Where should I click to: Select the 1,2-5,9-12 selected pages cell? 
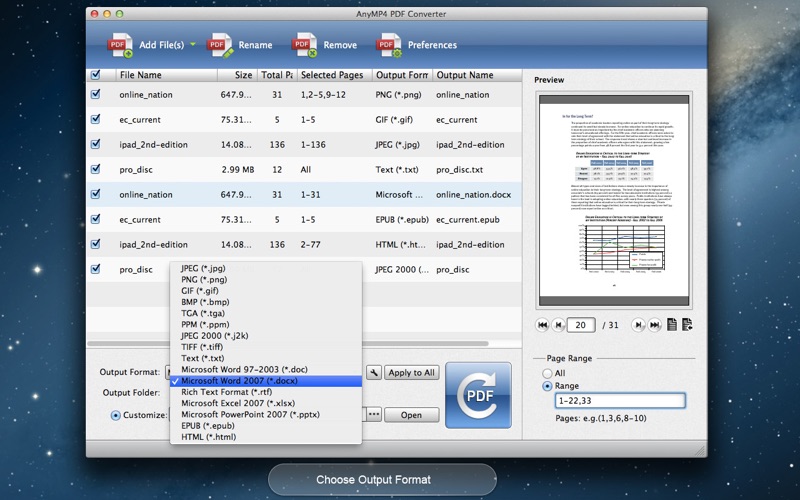[323, 94]
